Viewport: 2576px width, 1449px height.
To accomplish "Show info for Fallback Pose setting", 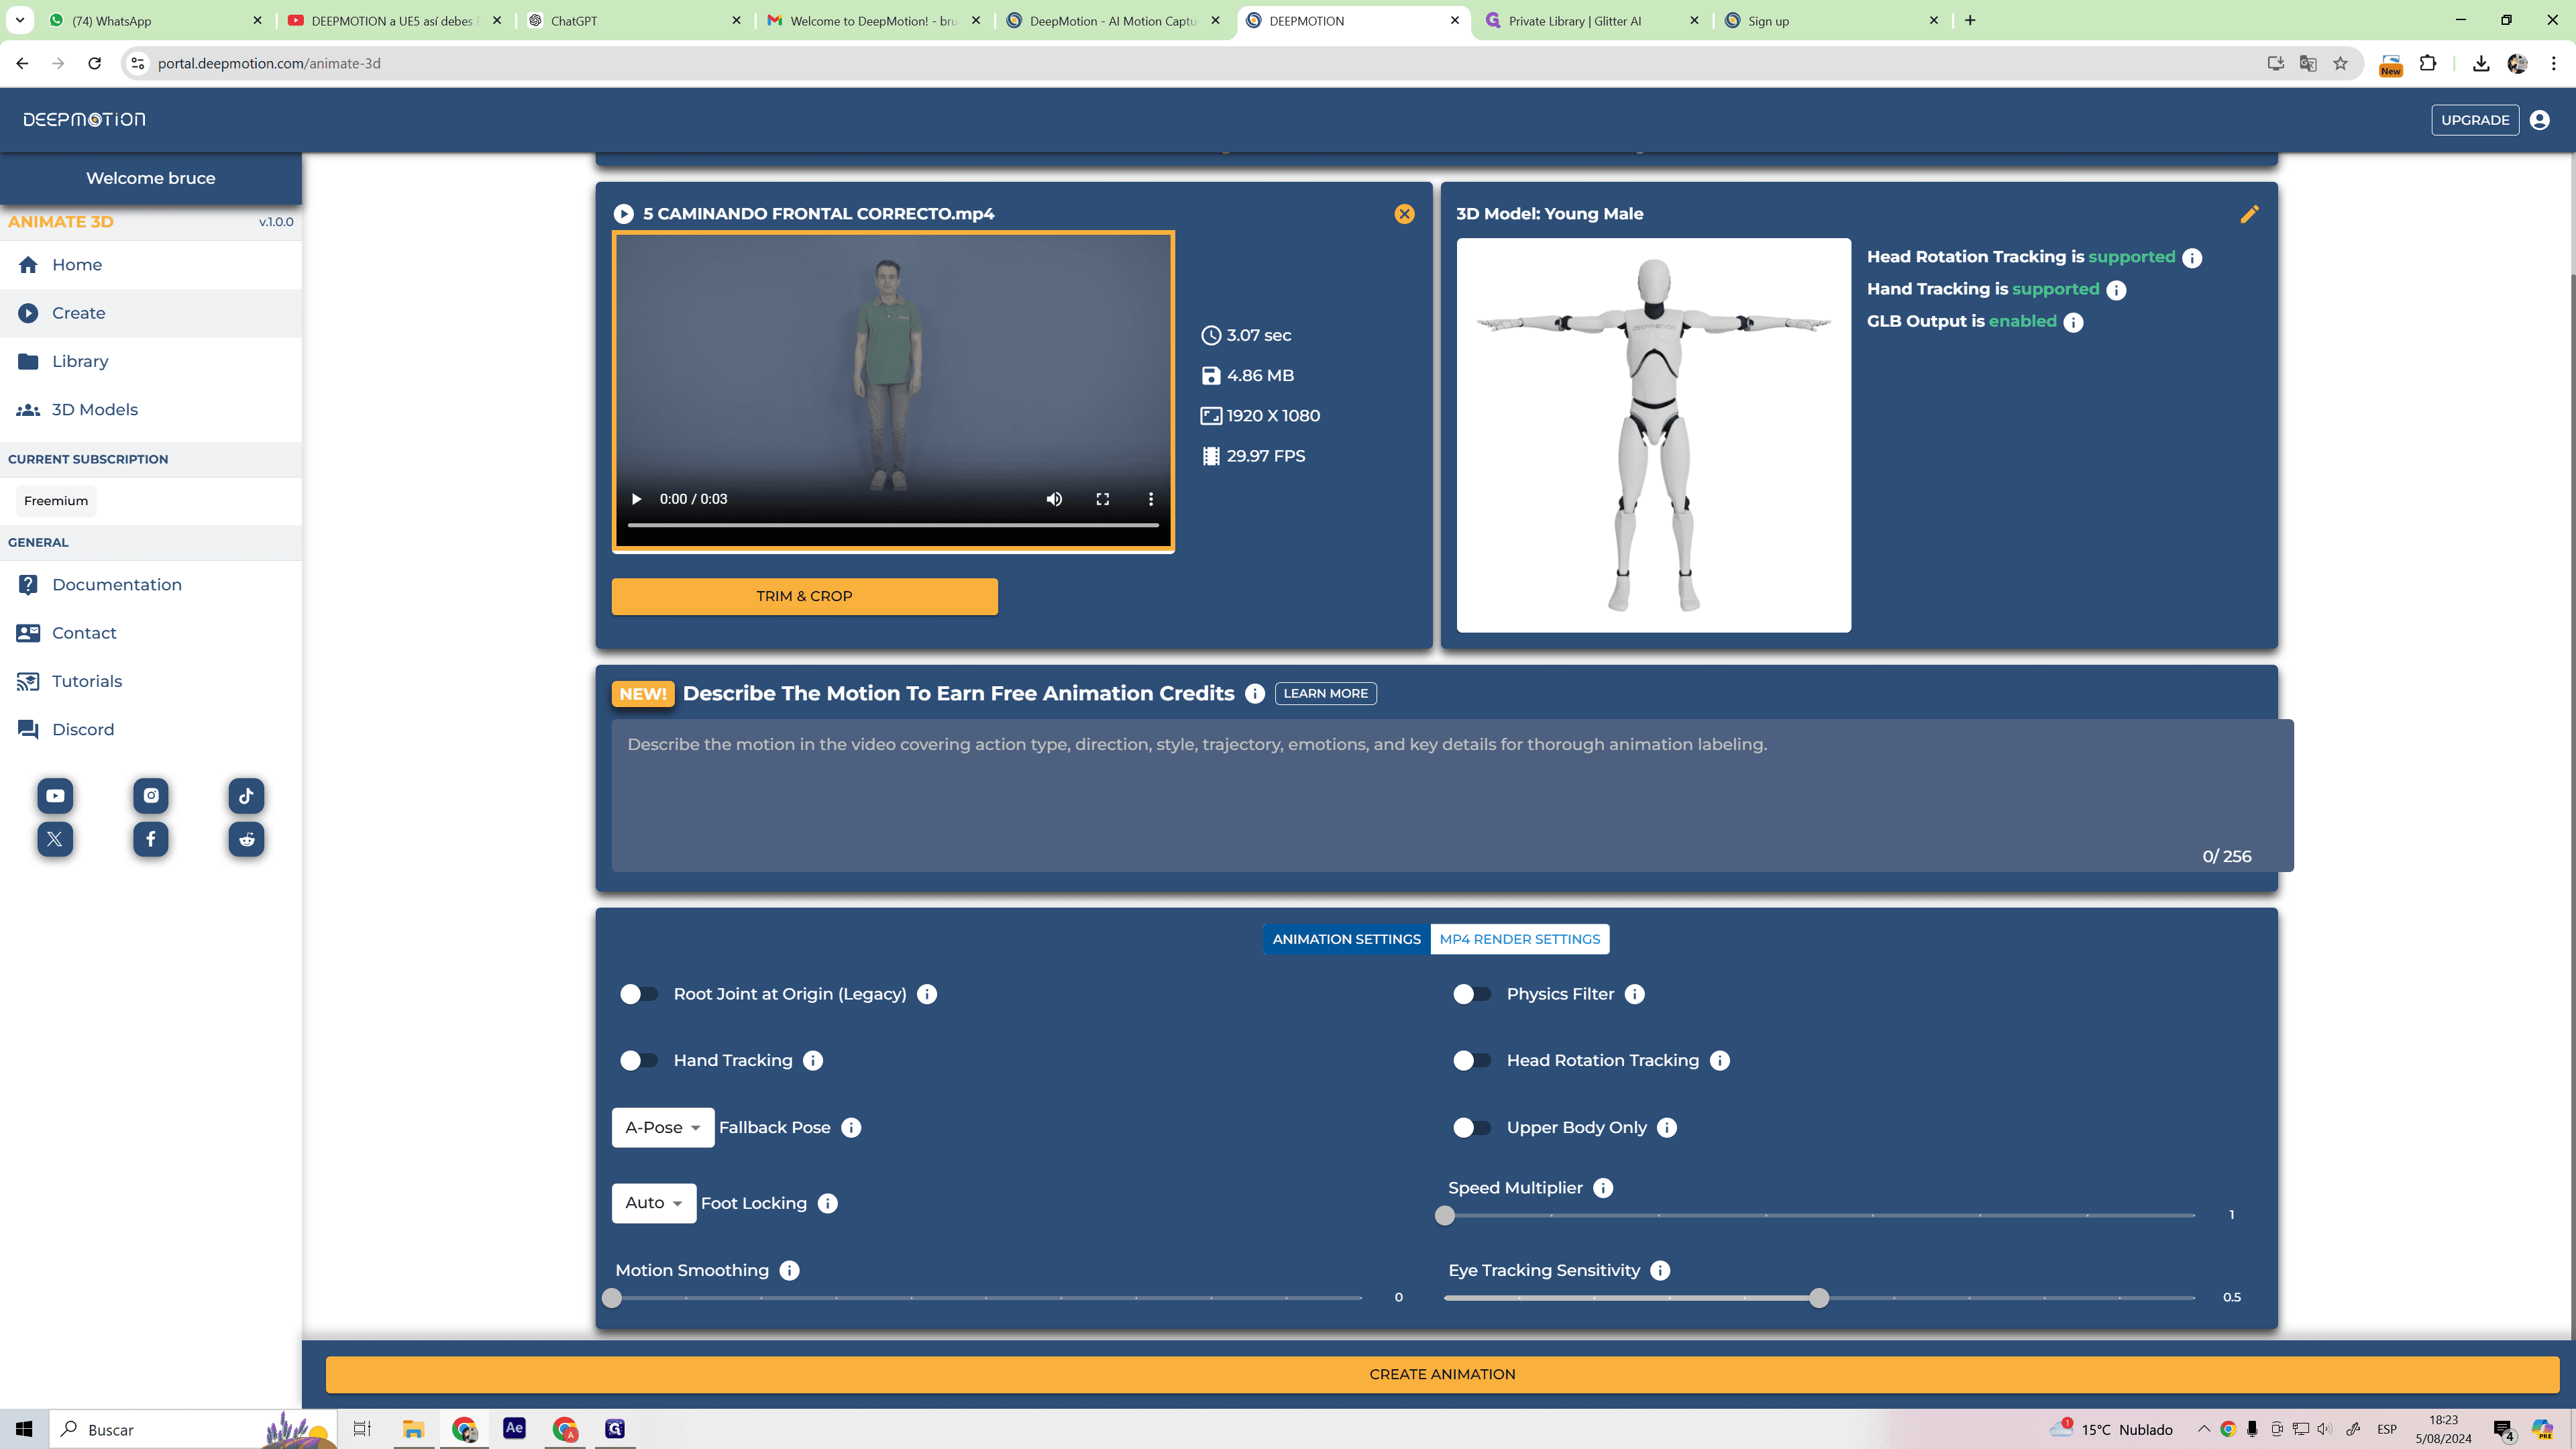I will 851,1128.
